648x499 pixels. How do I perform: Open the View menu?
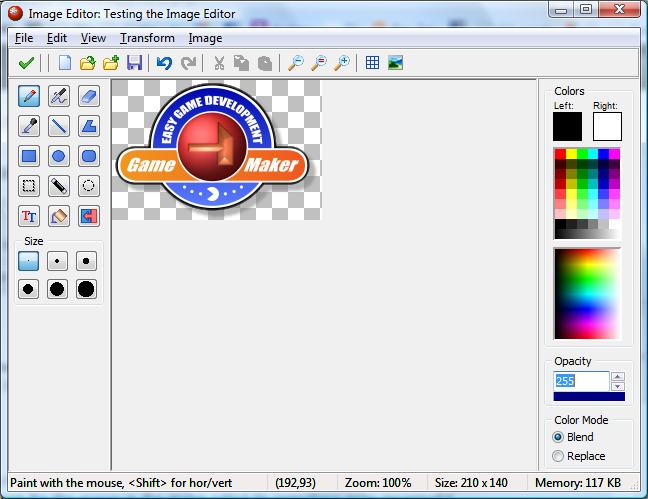(x=93, y=38)
